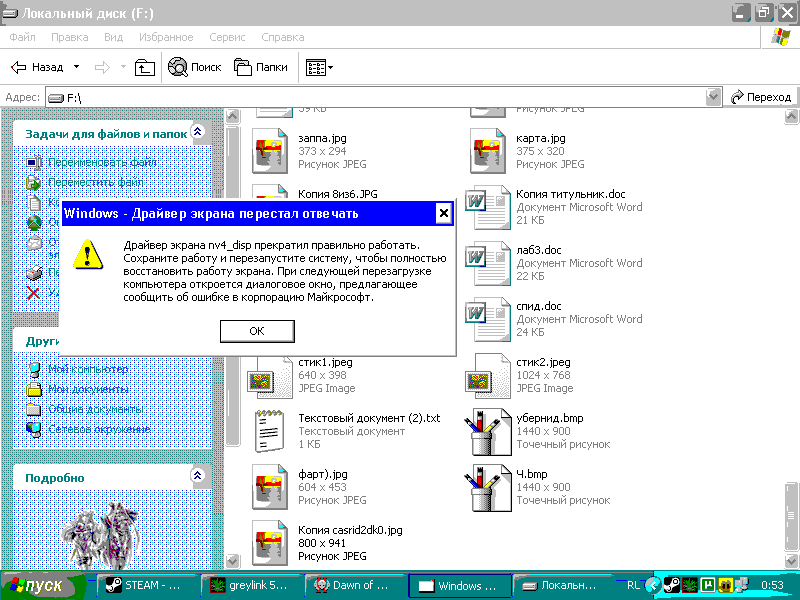Viewport: 800px width, 600px height.
Task: Select the фарт).jpg file icon
Action: click(270, 487)
